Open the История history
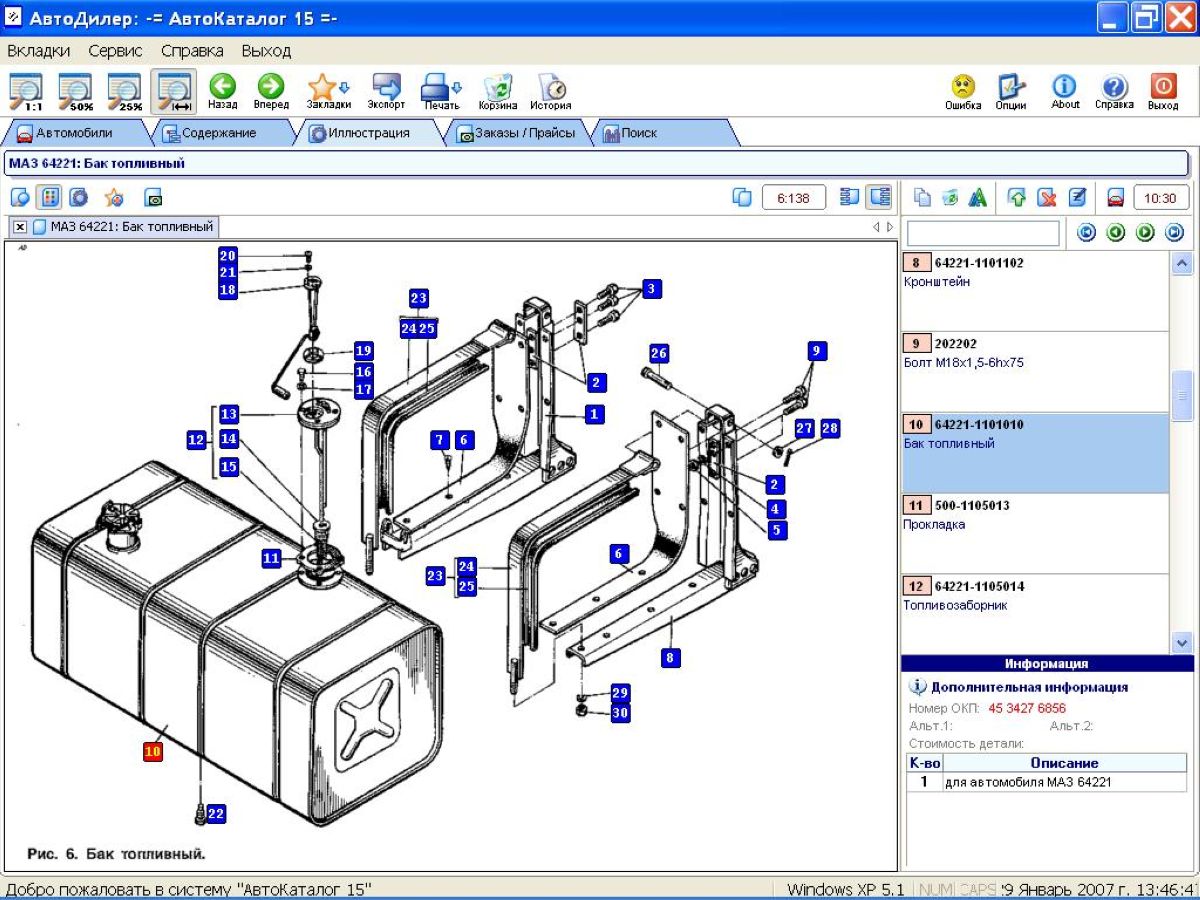The height and width of the screenshot is (900, 1200). point(551,91)
